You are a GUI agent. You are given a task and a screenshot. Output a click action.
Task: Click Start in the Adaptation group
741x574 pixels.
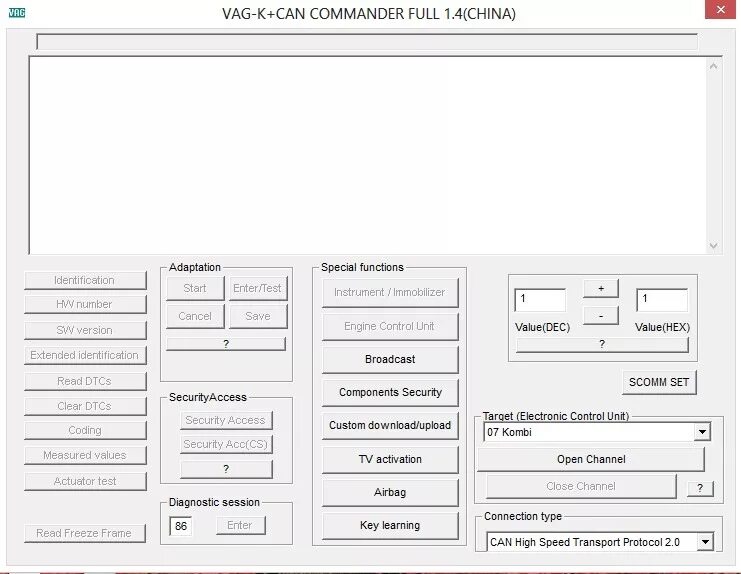[x=195, y=288]
